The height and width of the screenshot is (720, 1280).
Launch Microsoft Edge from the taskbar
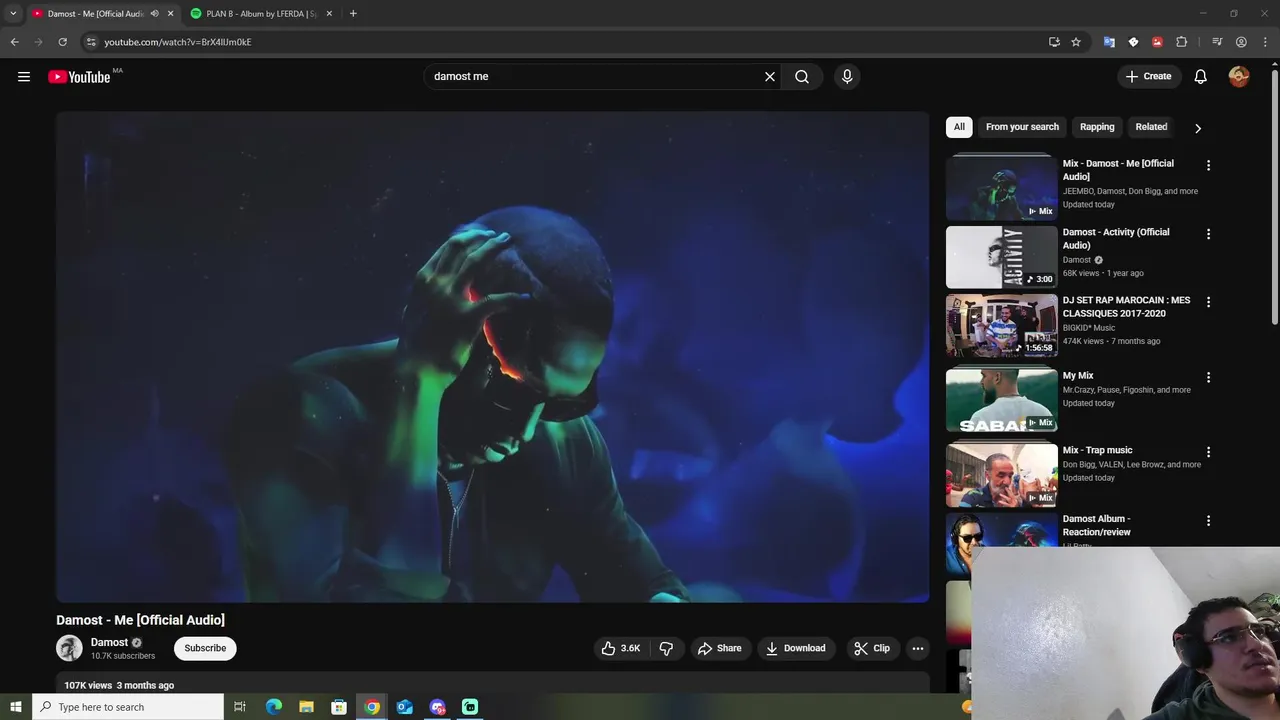pyautogui.click(x=273, y=707)
